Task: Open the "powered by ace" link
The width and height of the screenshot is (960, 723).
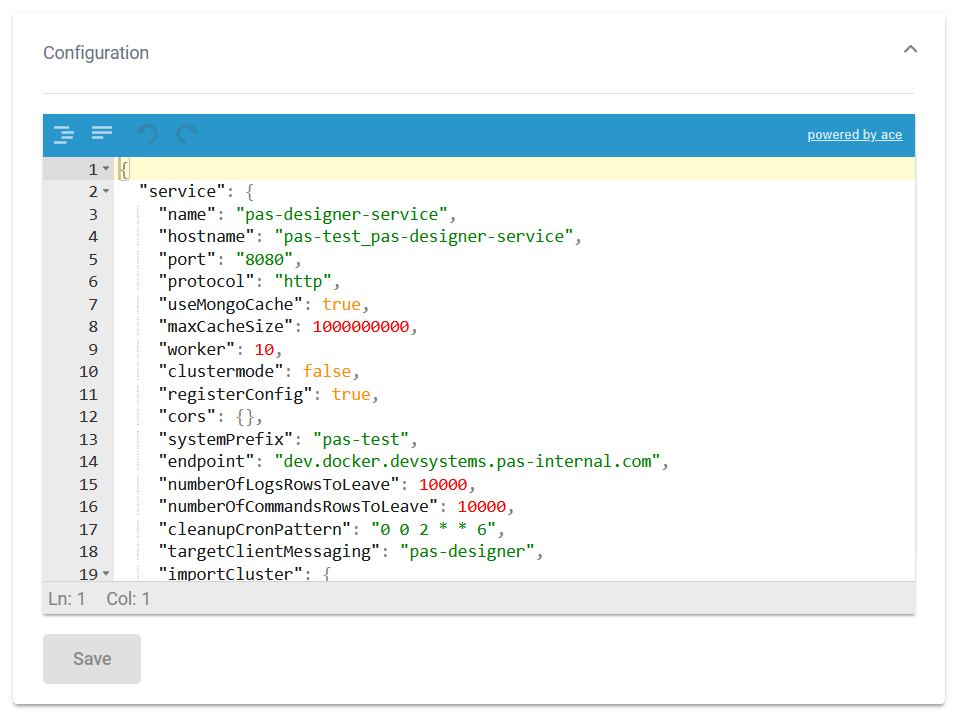Action: tap(854, 135)
